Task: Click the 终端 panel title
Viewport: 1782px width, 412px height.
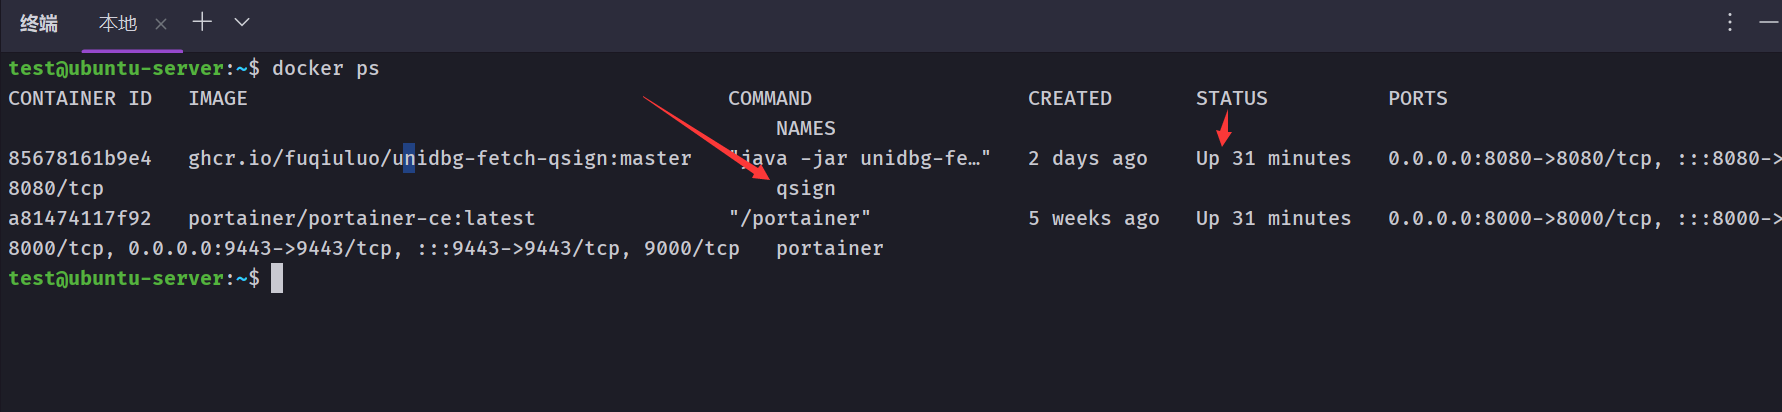Action: point(39,23)
